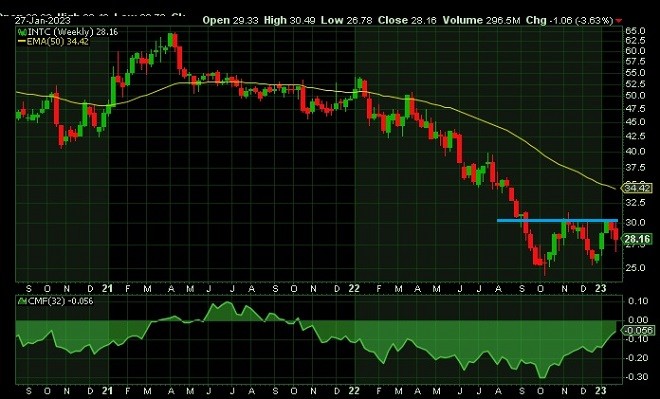Click year 22 on the CMF panel time axis
Screen dimensions: 660x399
click(354, 391)
